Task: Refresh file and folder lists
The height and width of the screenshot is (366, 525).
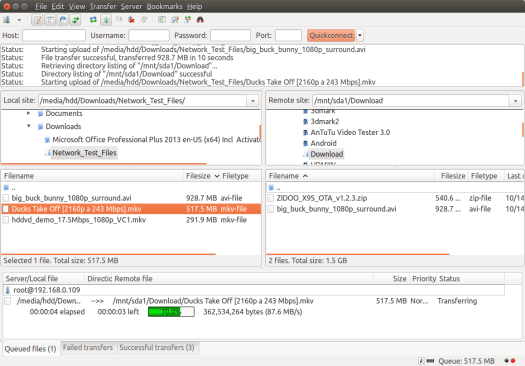Action: pos(93,20)
